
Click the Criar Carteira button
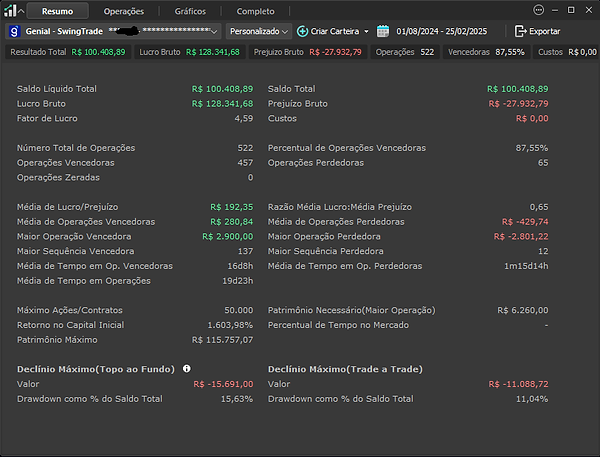pos(335,31)
